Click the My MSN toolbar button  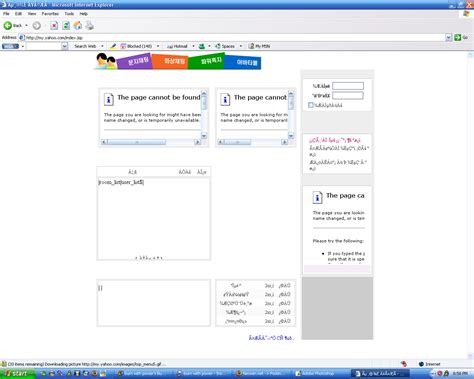coord(259,46)
